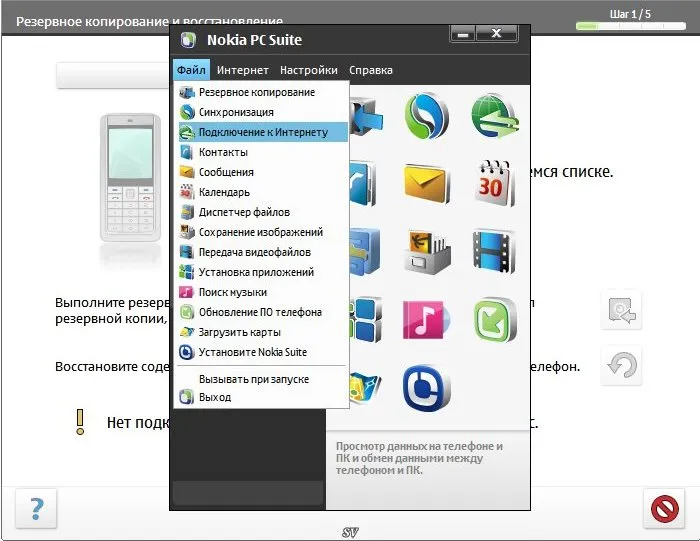Image resolution: width=700 pixels, height=541 pixels.
Task: Click the yellow exclamation warning icon
Action: [x=80, y=422]
